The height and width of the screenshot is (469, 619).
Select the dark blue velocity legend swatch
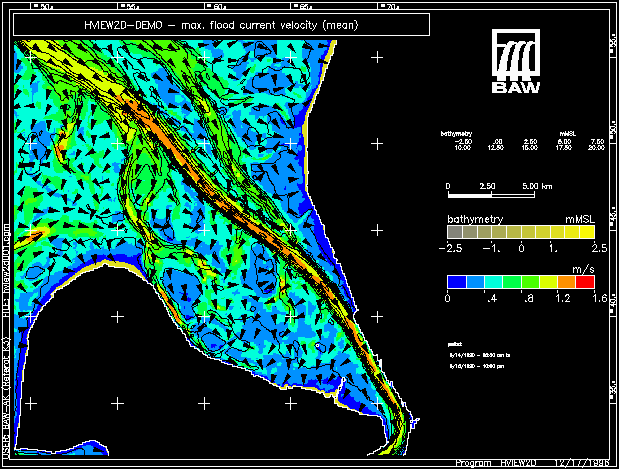[x=457, y=282]
